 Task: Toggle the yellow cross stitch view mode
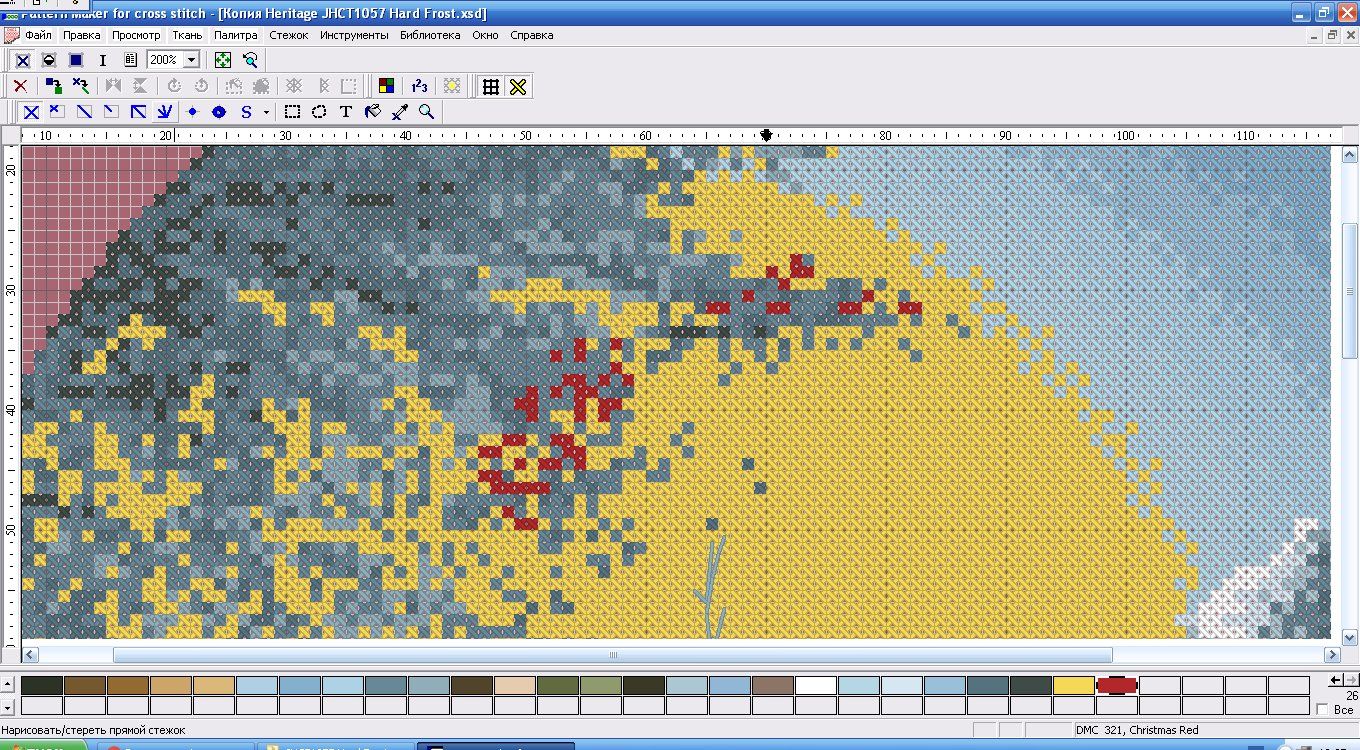coord(518,86)
